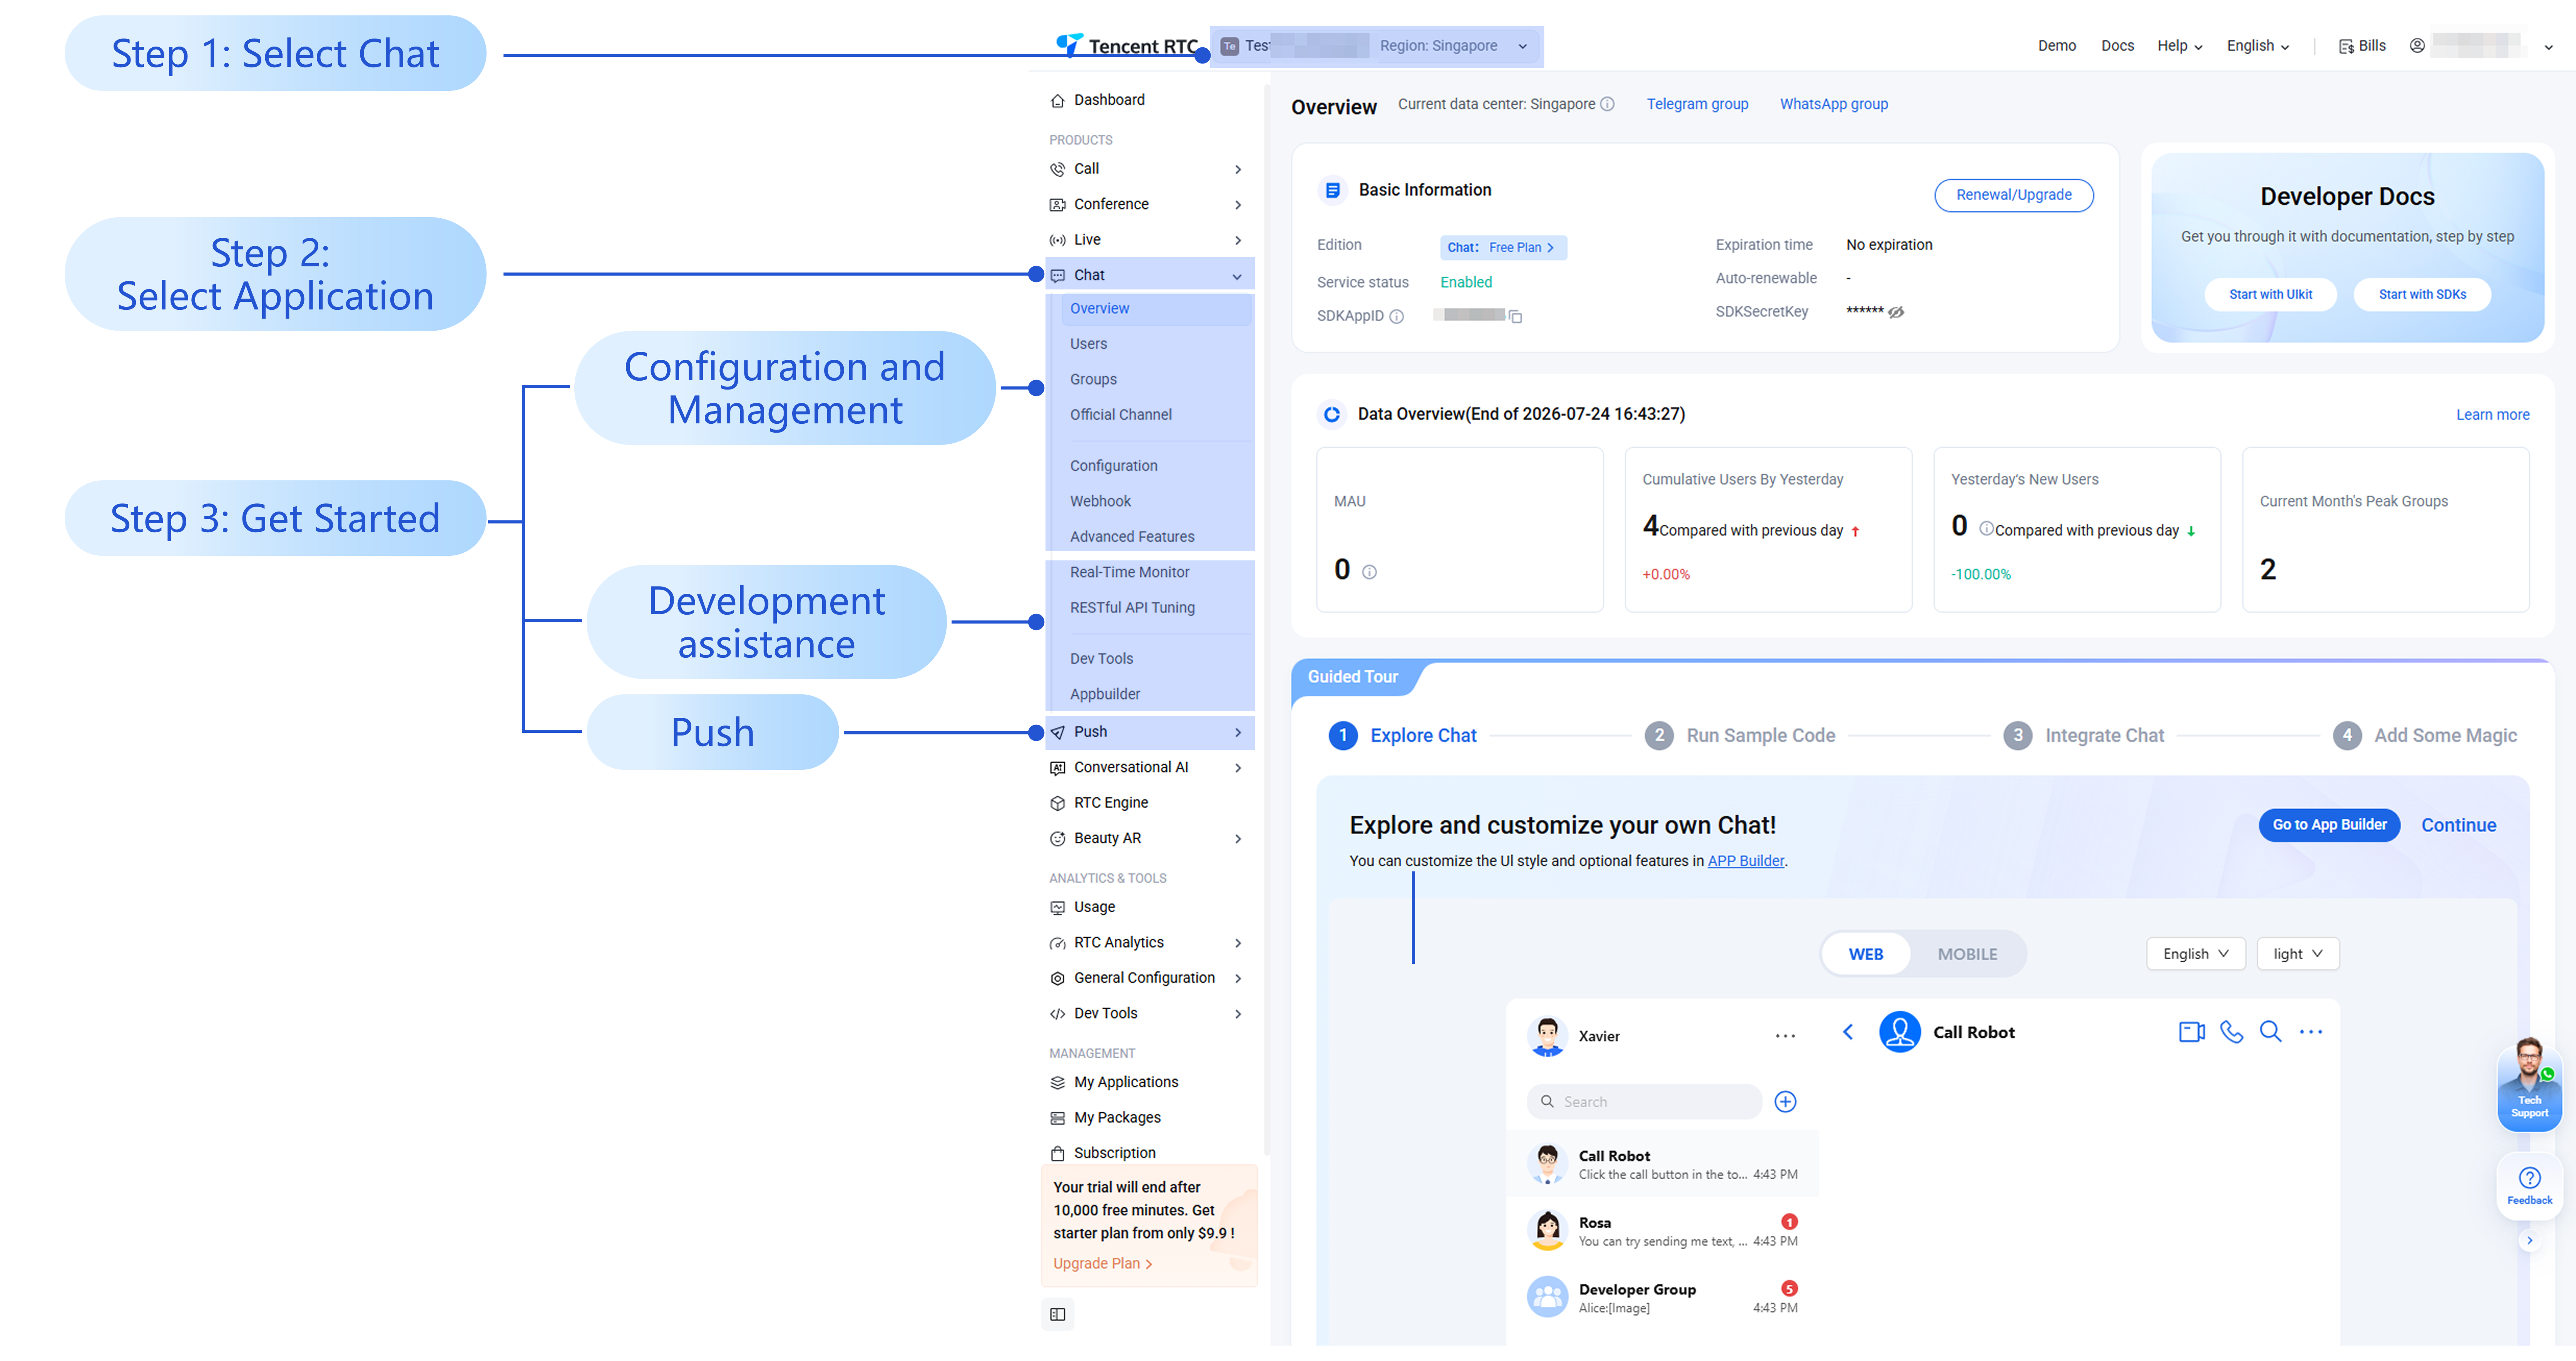Collapse the sidebar with the panel icon
The width and height of the screenshot is (2576, 1361).
[1057, 1315]
